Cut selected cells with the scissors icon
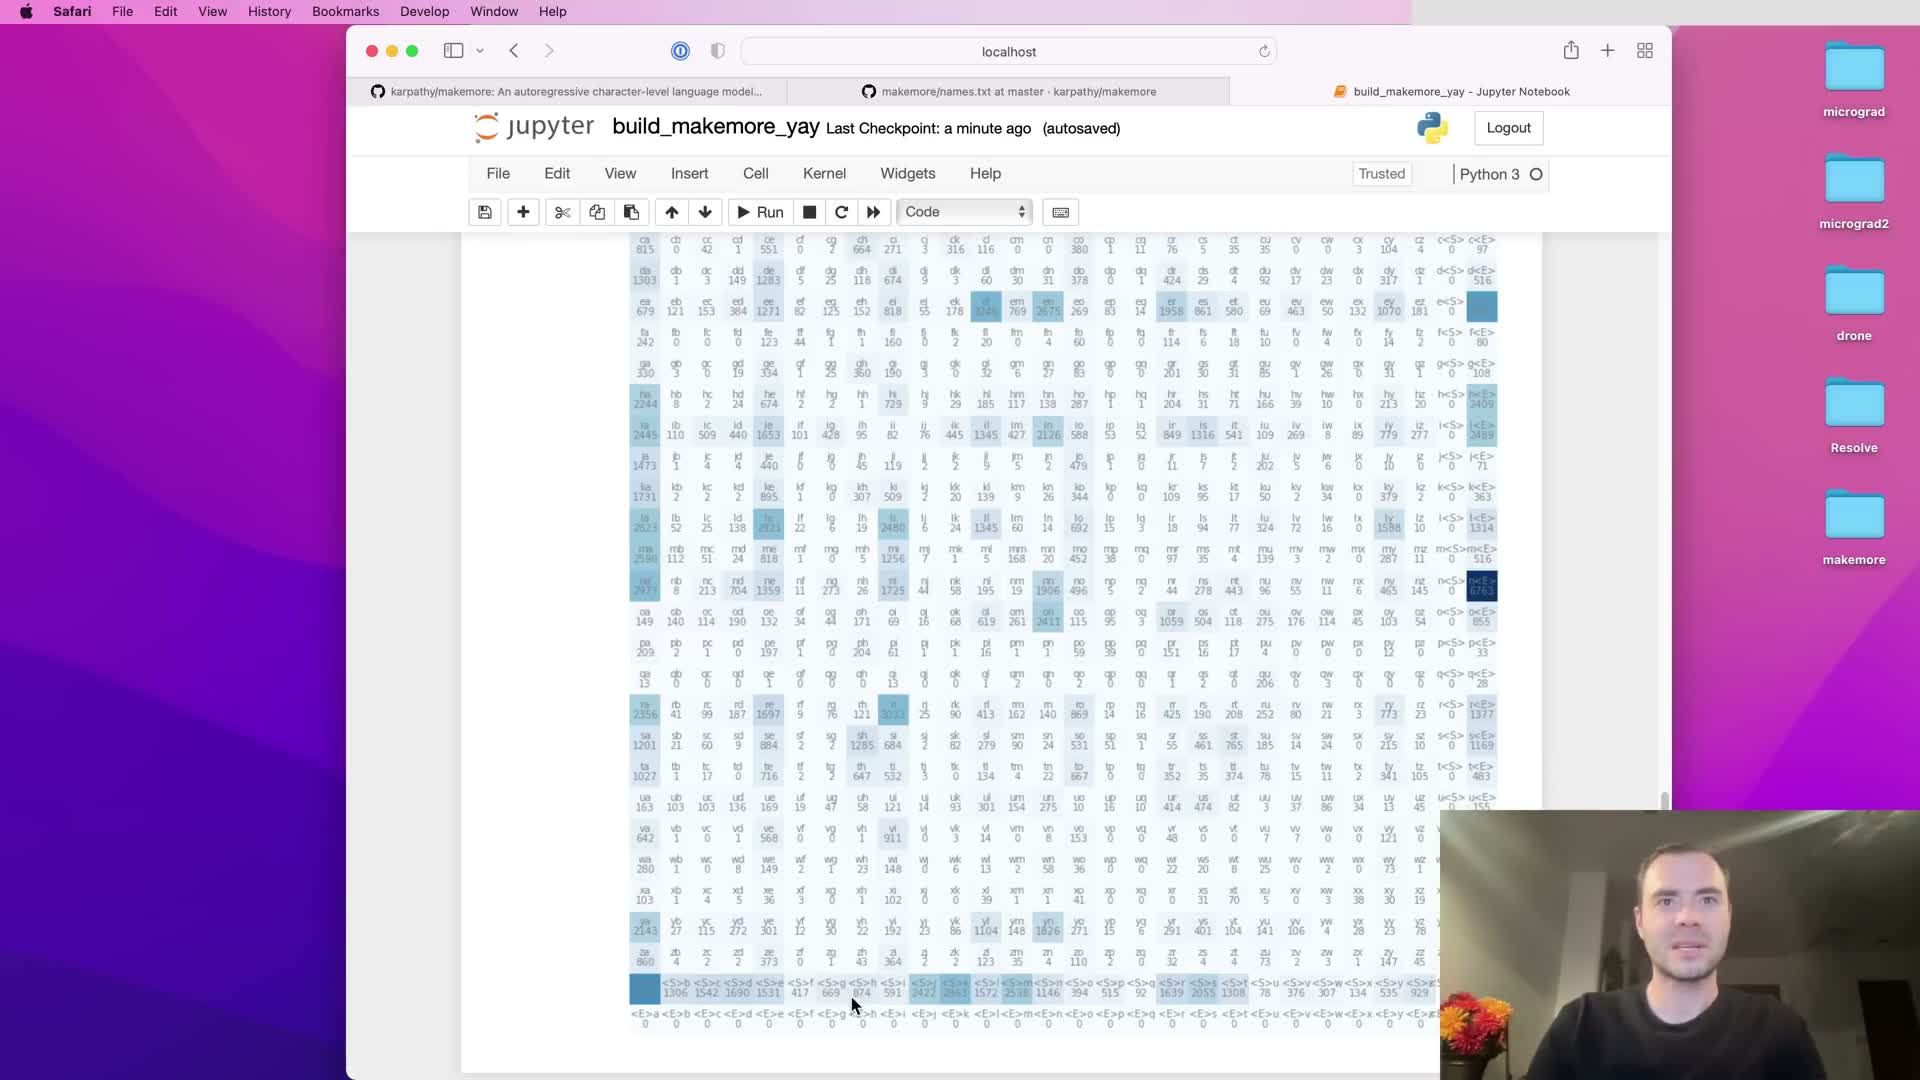This screenshot has width=1920, height=1080. click(562, 212)
